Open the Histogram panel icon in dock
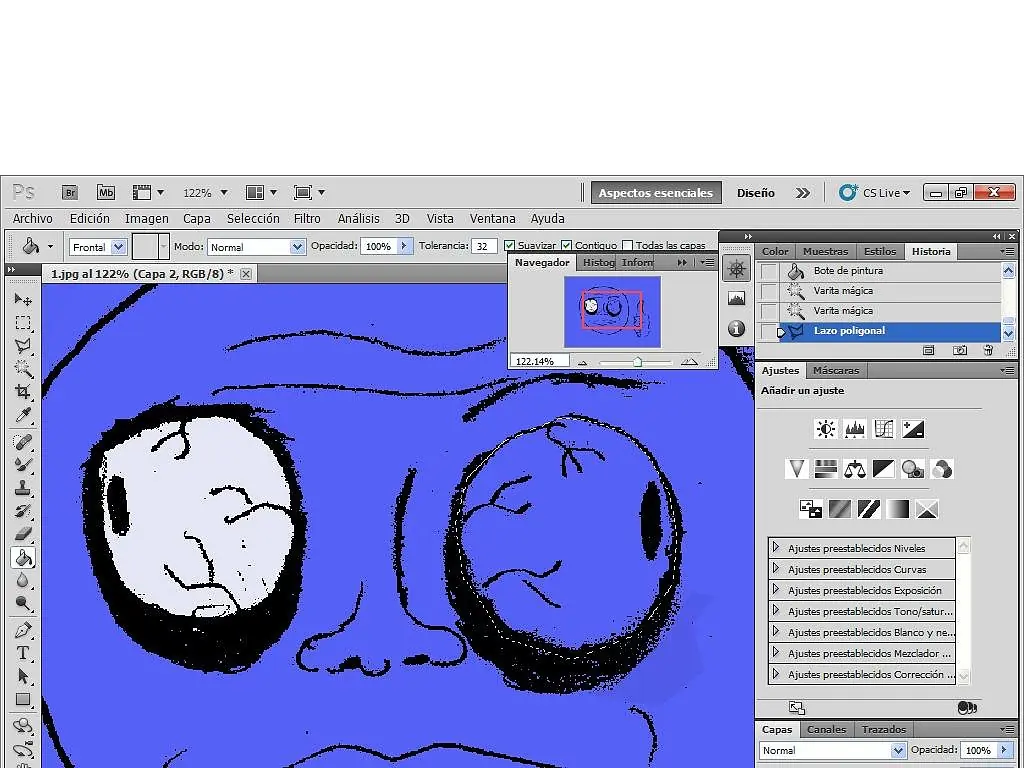This screenshot has height=768, width=1024. [736, 299]
